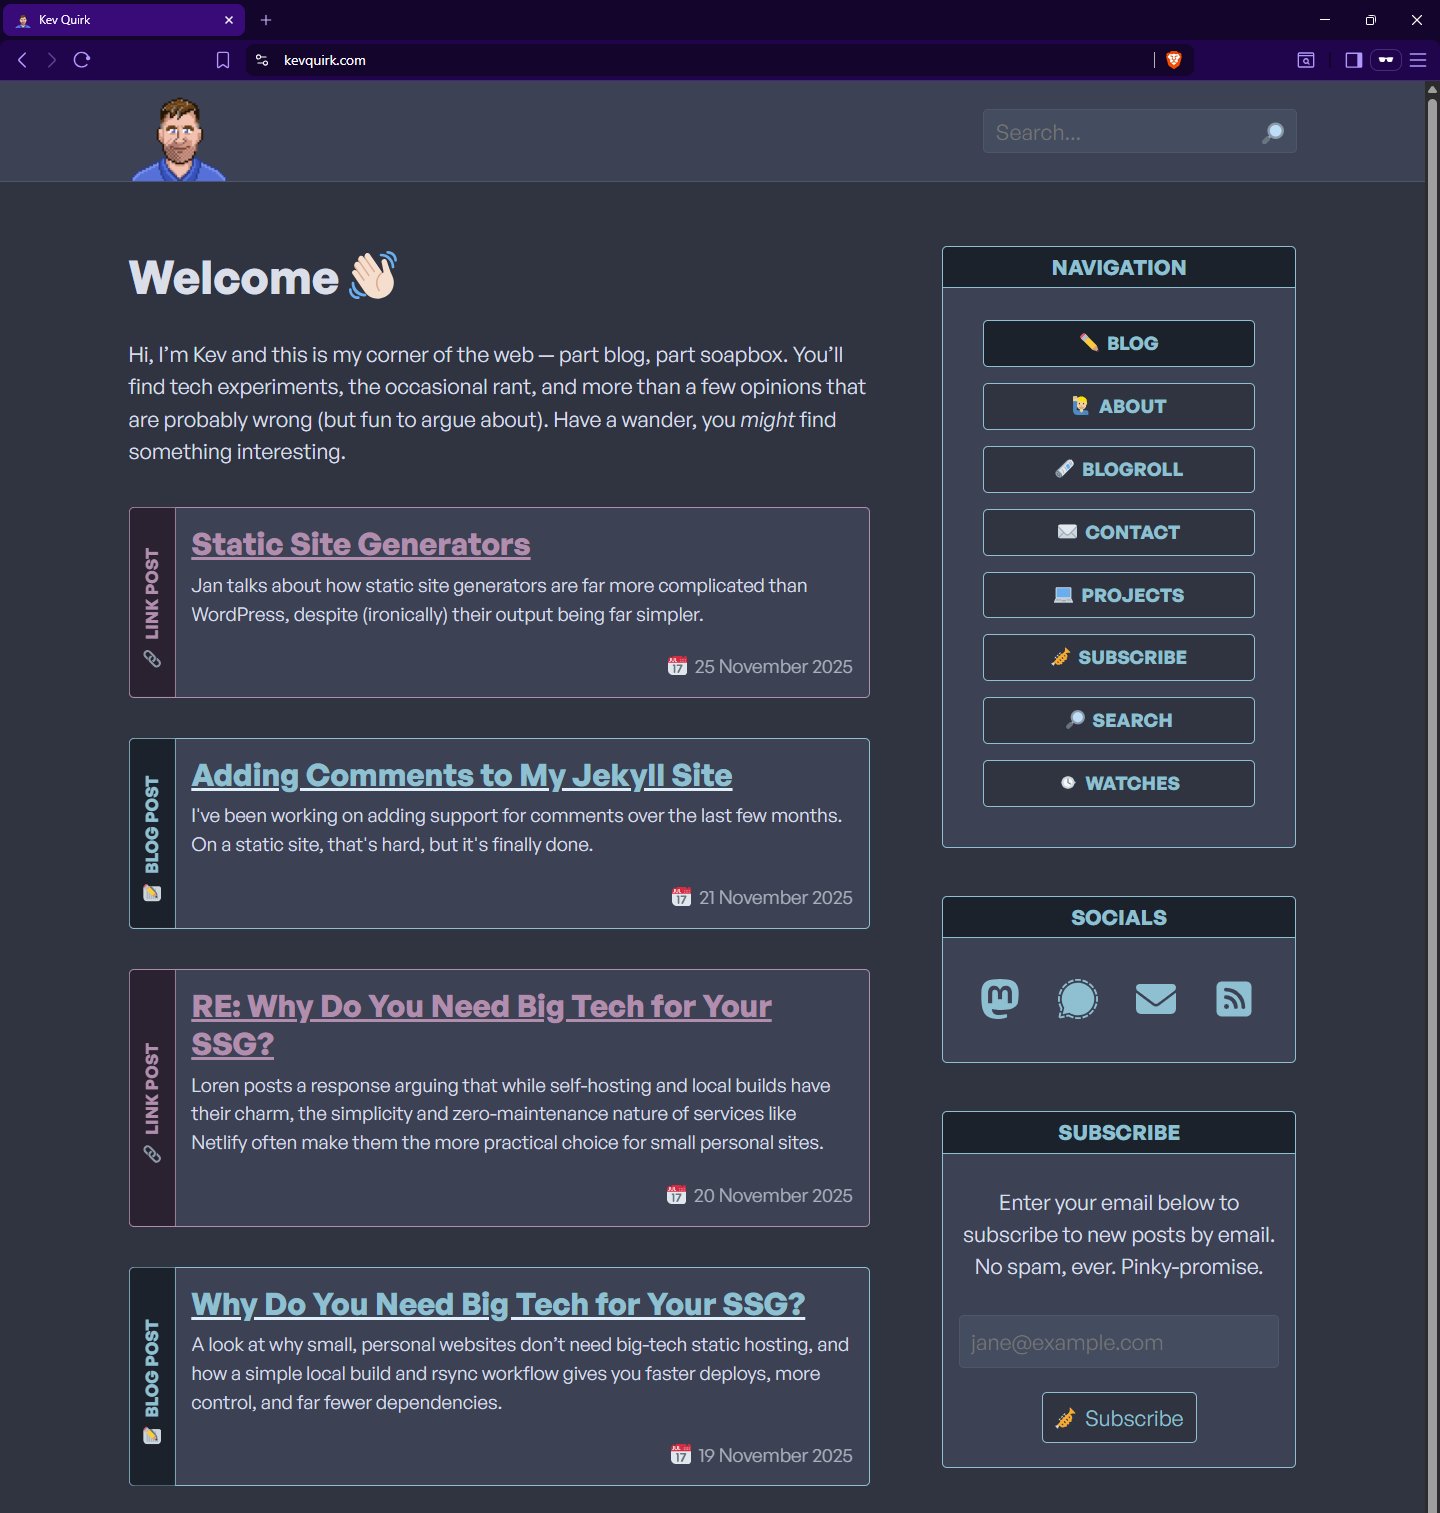Open a new tab with the plus icon
This screenshot has height=1513, width=1440.
point(266,20)
